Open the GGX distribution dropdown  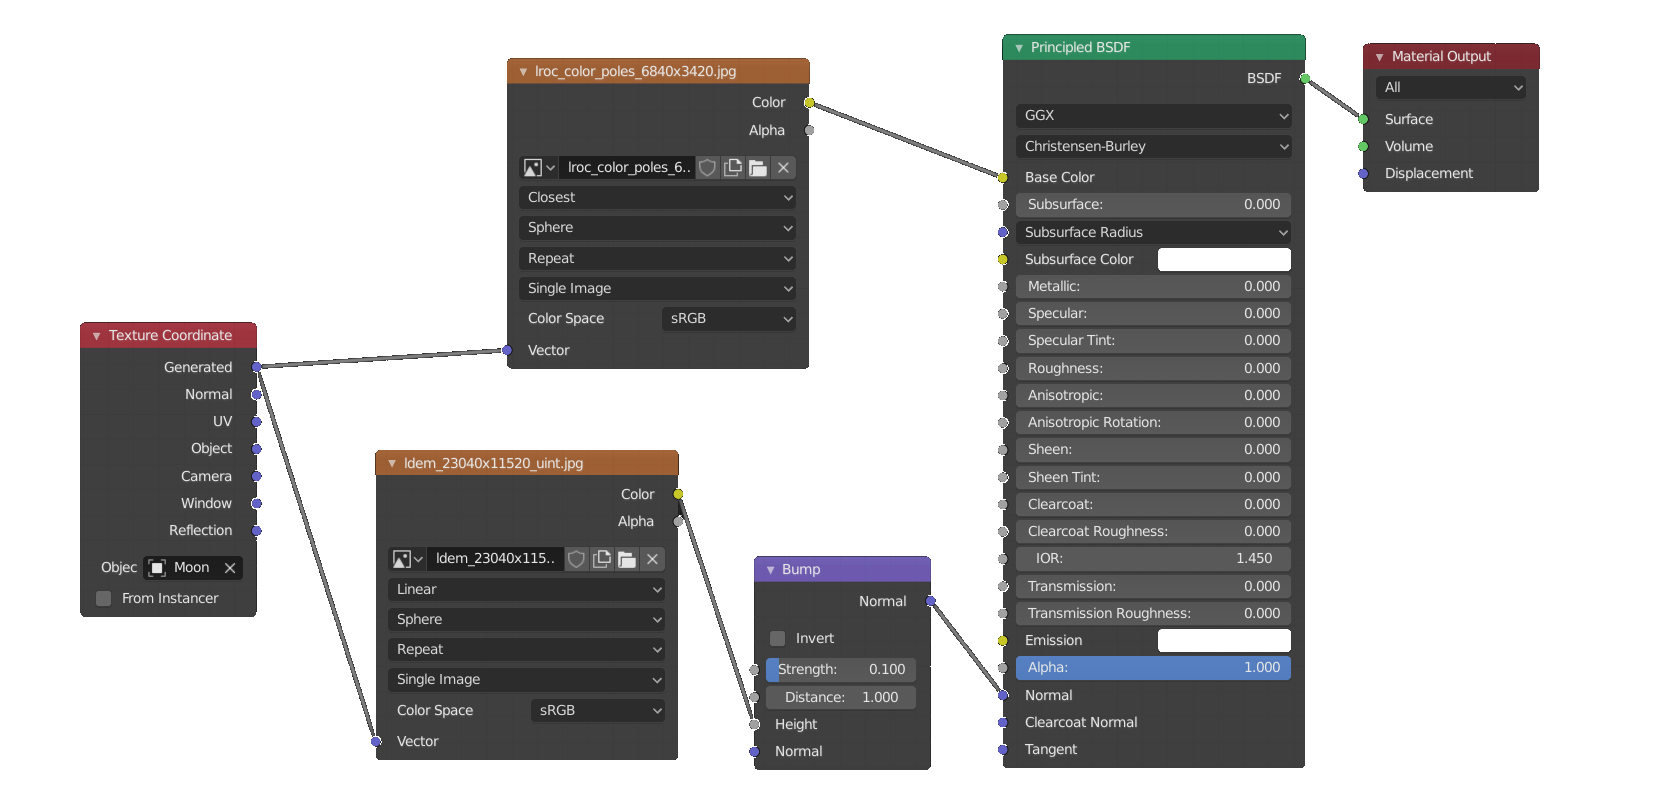tap(1153, 116)
